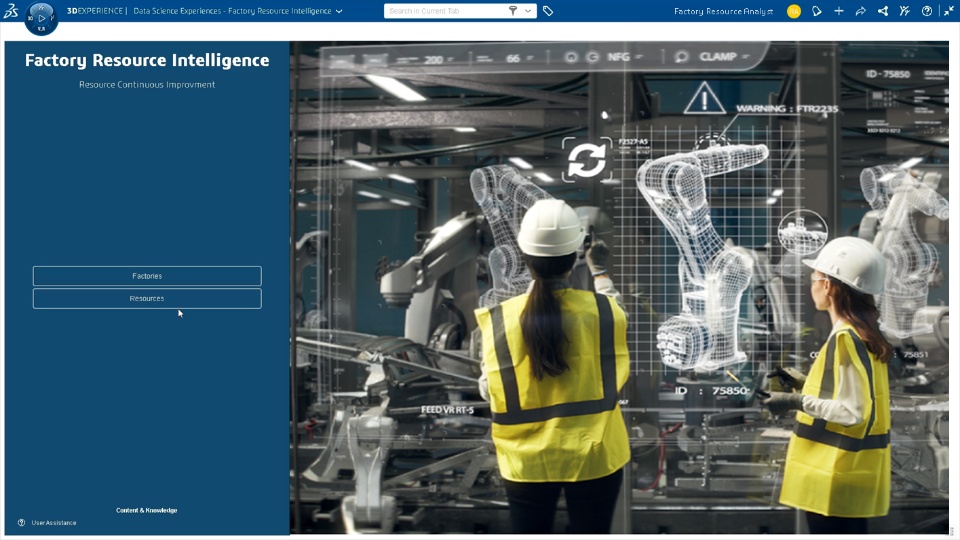The width and height of the screenshot is (960, 540).
Task: Click the User Assistance question icon
Action: click(21, 523)
